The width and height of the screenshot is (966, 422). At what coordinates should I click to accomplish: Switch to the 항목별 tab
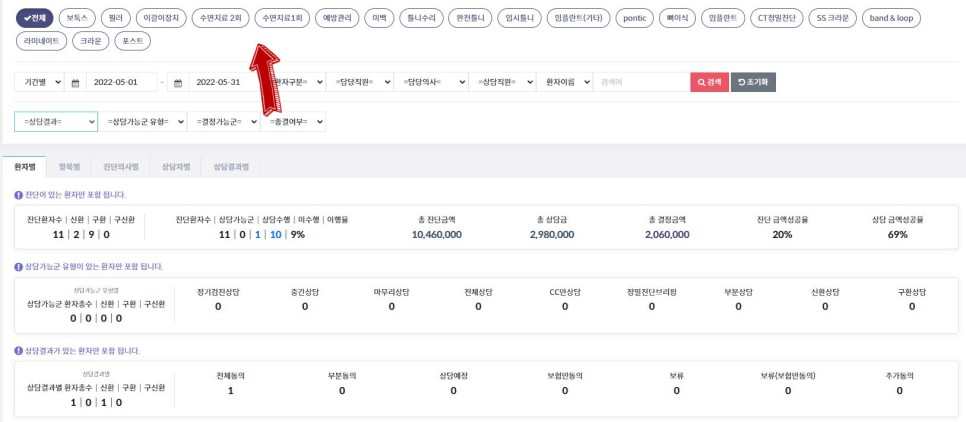pos(69,167)
